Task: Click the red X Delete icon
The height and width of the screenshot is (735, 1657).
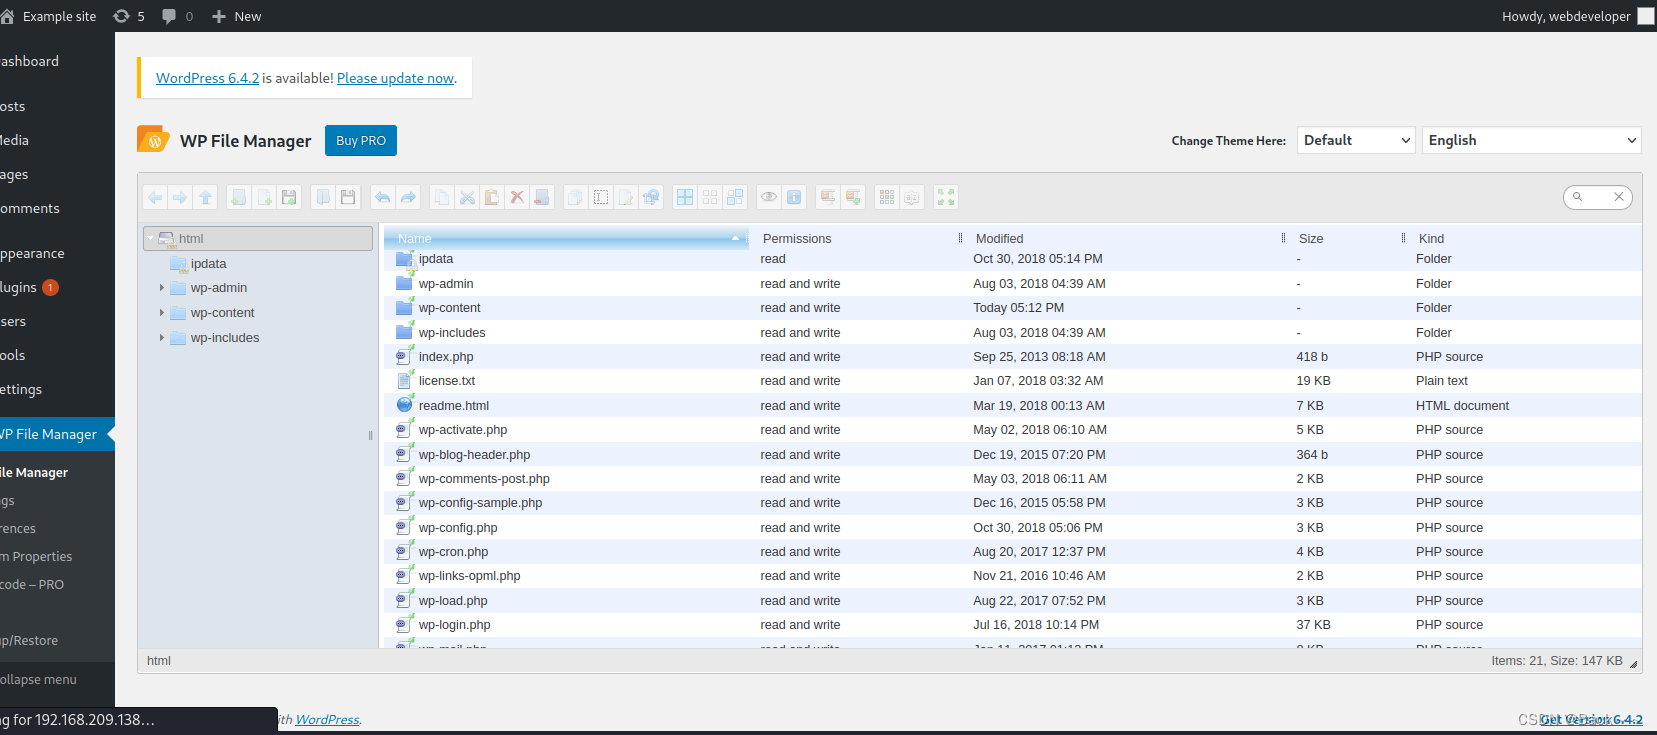Action: [517, 197]
